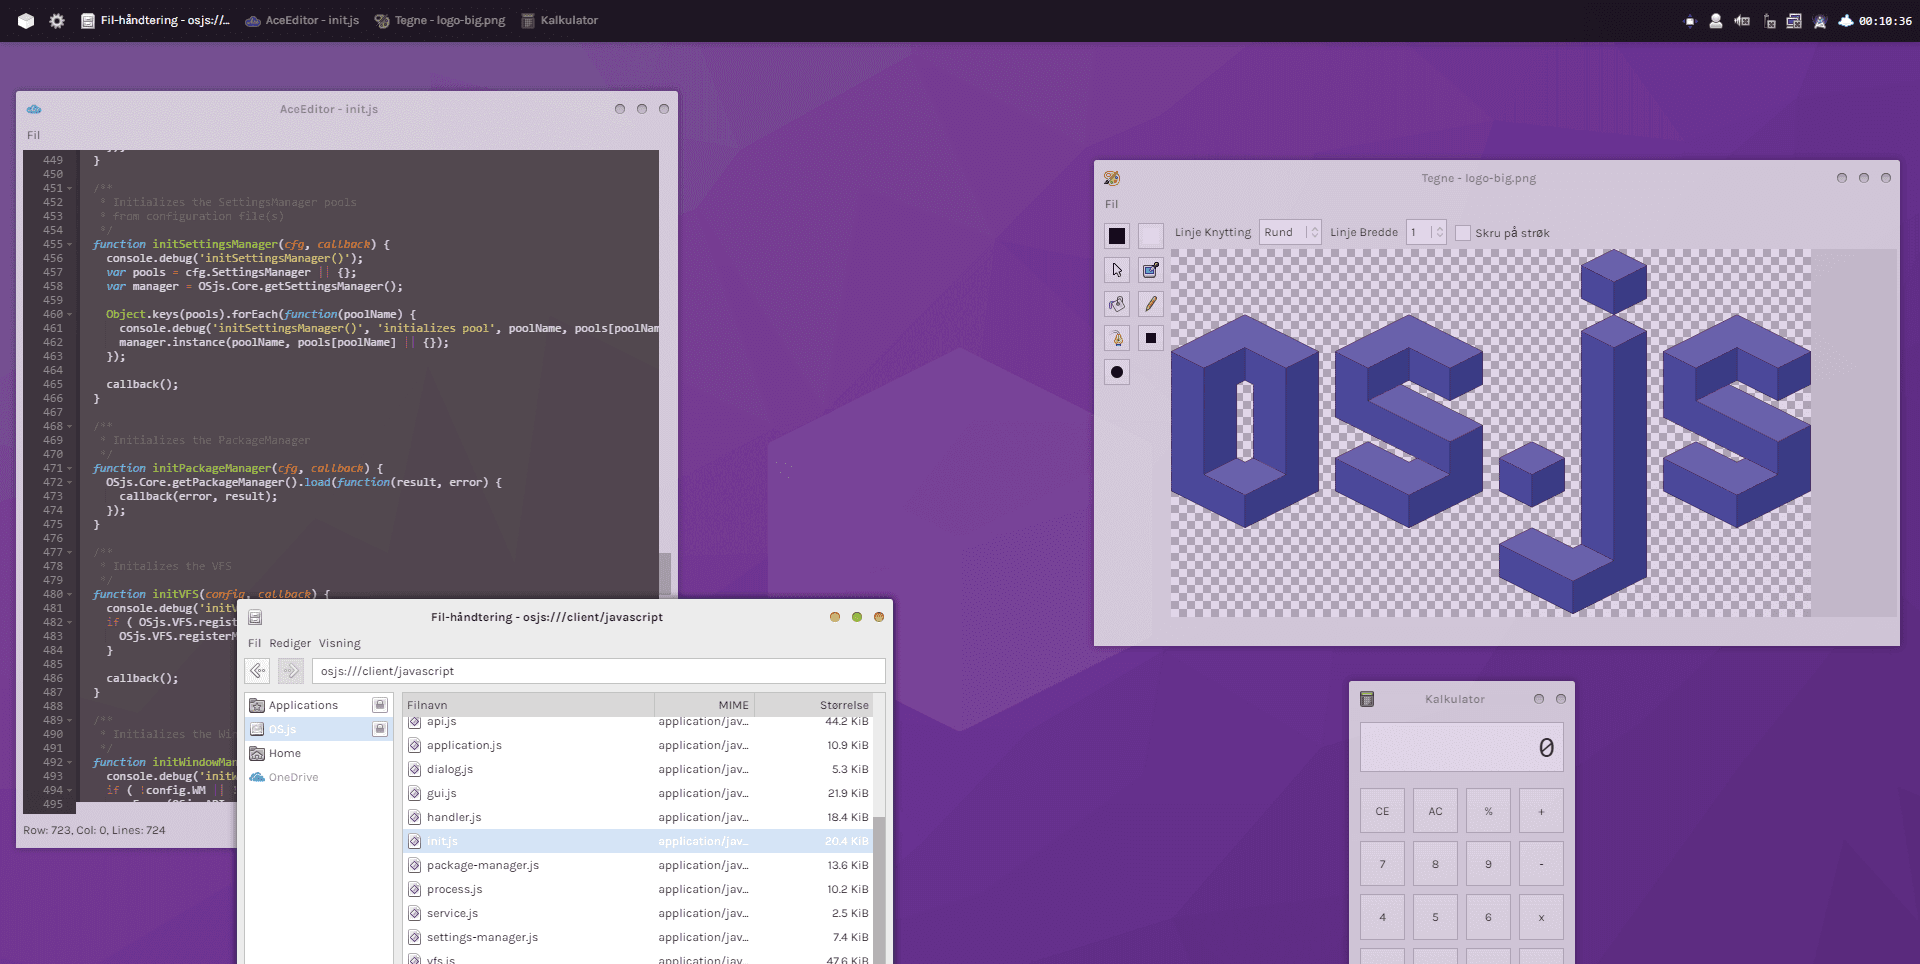1920x964 pixels.
Task: Open the Fil menu in AceEditor
Action: pyautogui.click(x=34, y=135)
